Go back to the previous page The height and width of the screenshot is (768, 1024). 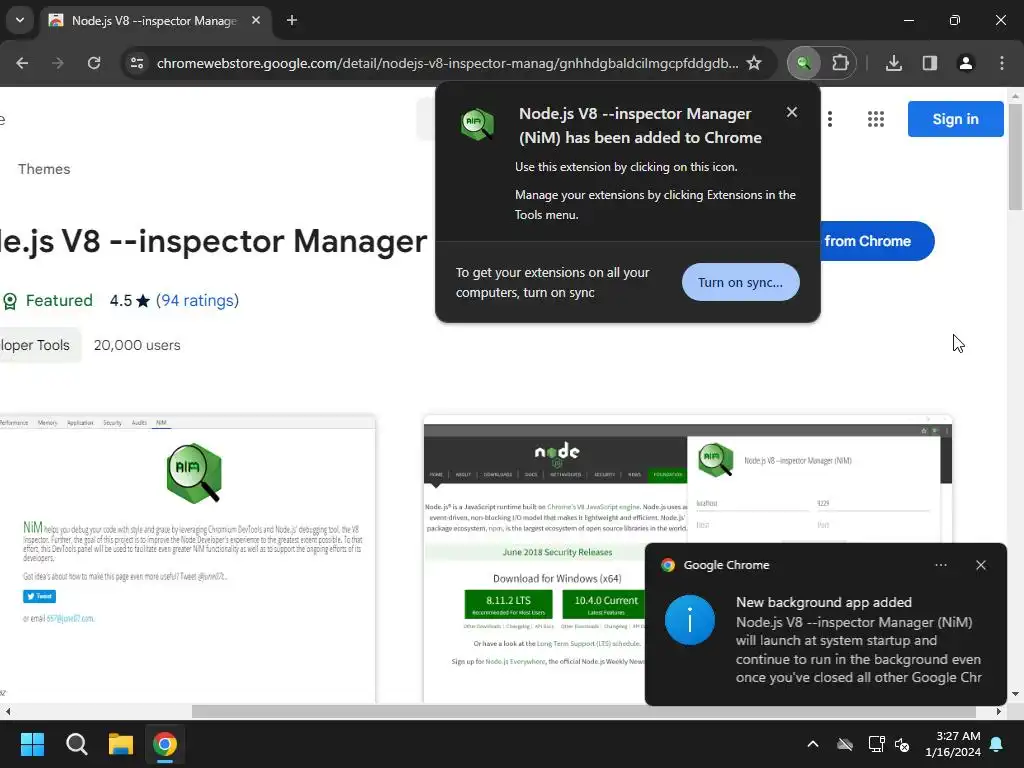coord(22,63)
